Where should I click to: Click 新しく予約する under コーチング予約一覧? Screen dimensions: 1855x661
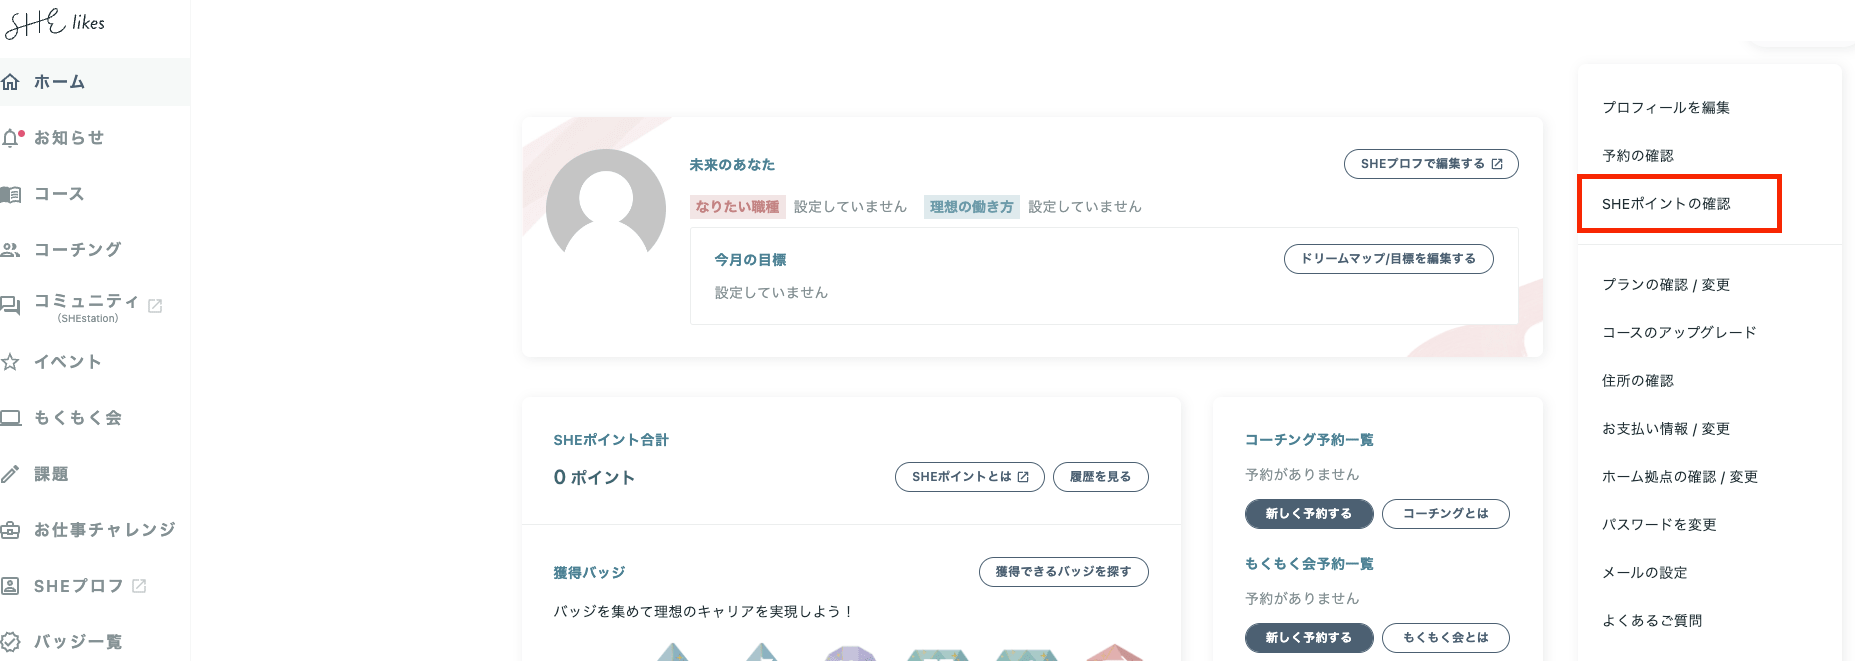[1308, 514]
